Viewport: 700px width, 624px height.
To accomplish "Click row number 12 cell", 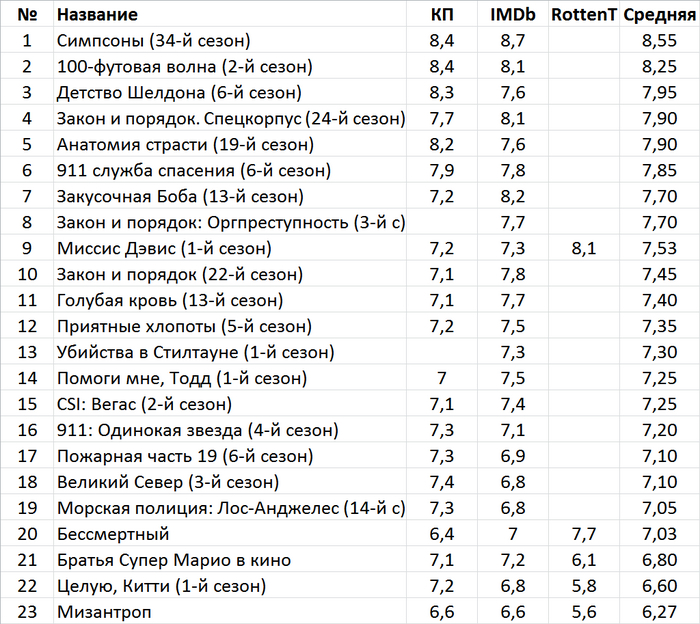I will (28, 326).
